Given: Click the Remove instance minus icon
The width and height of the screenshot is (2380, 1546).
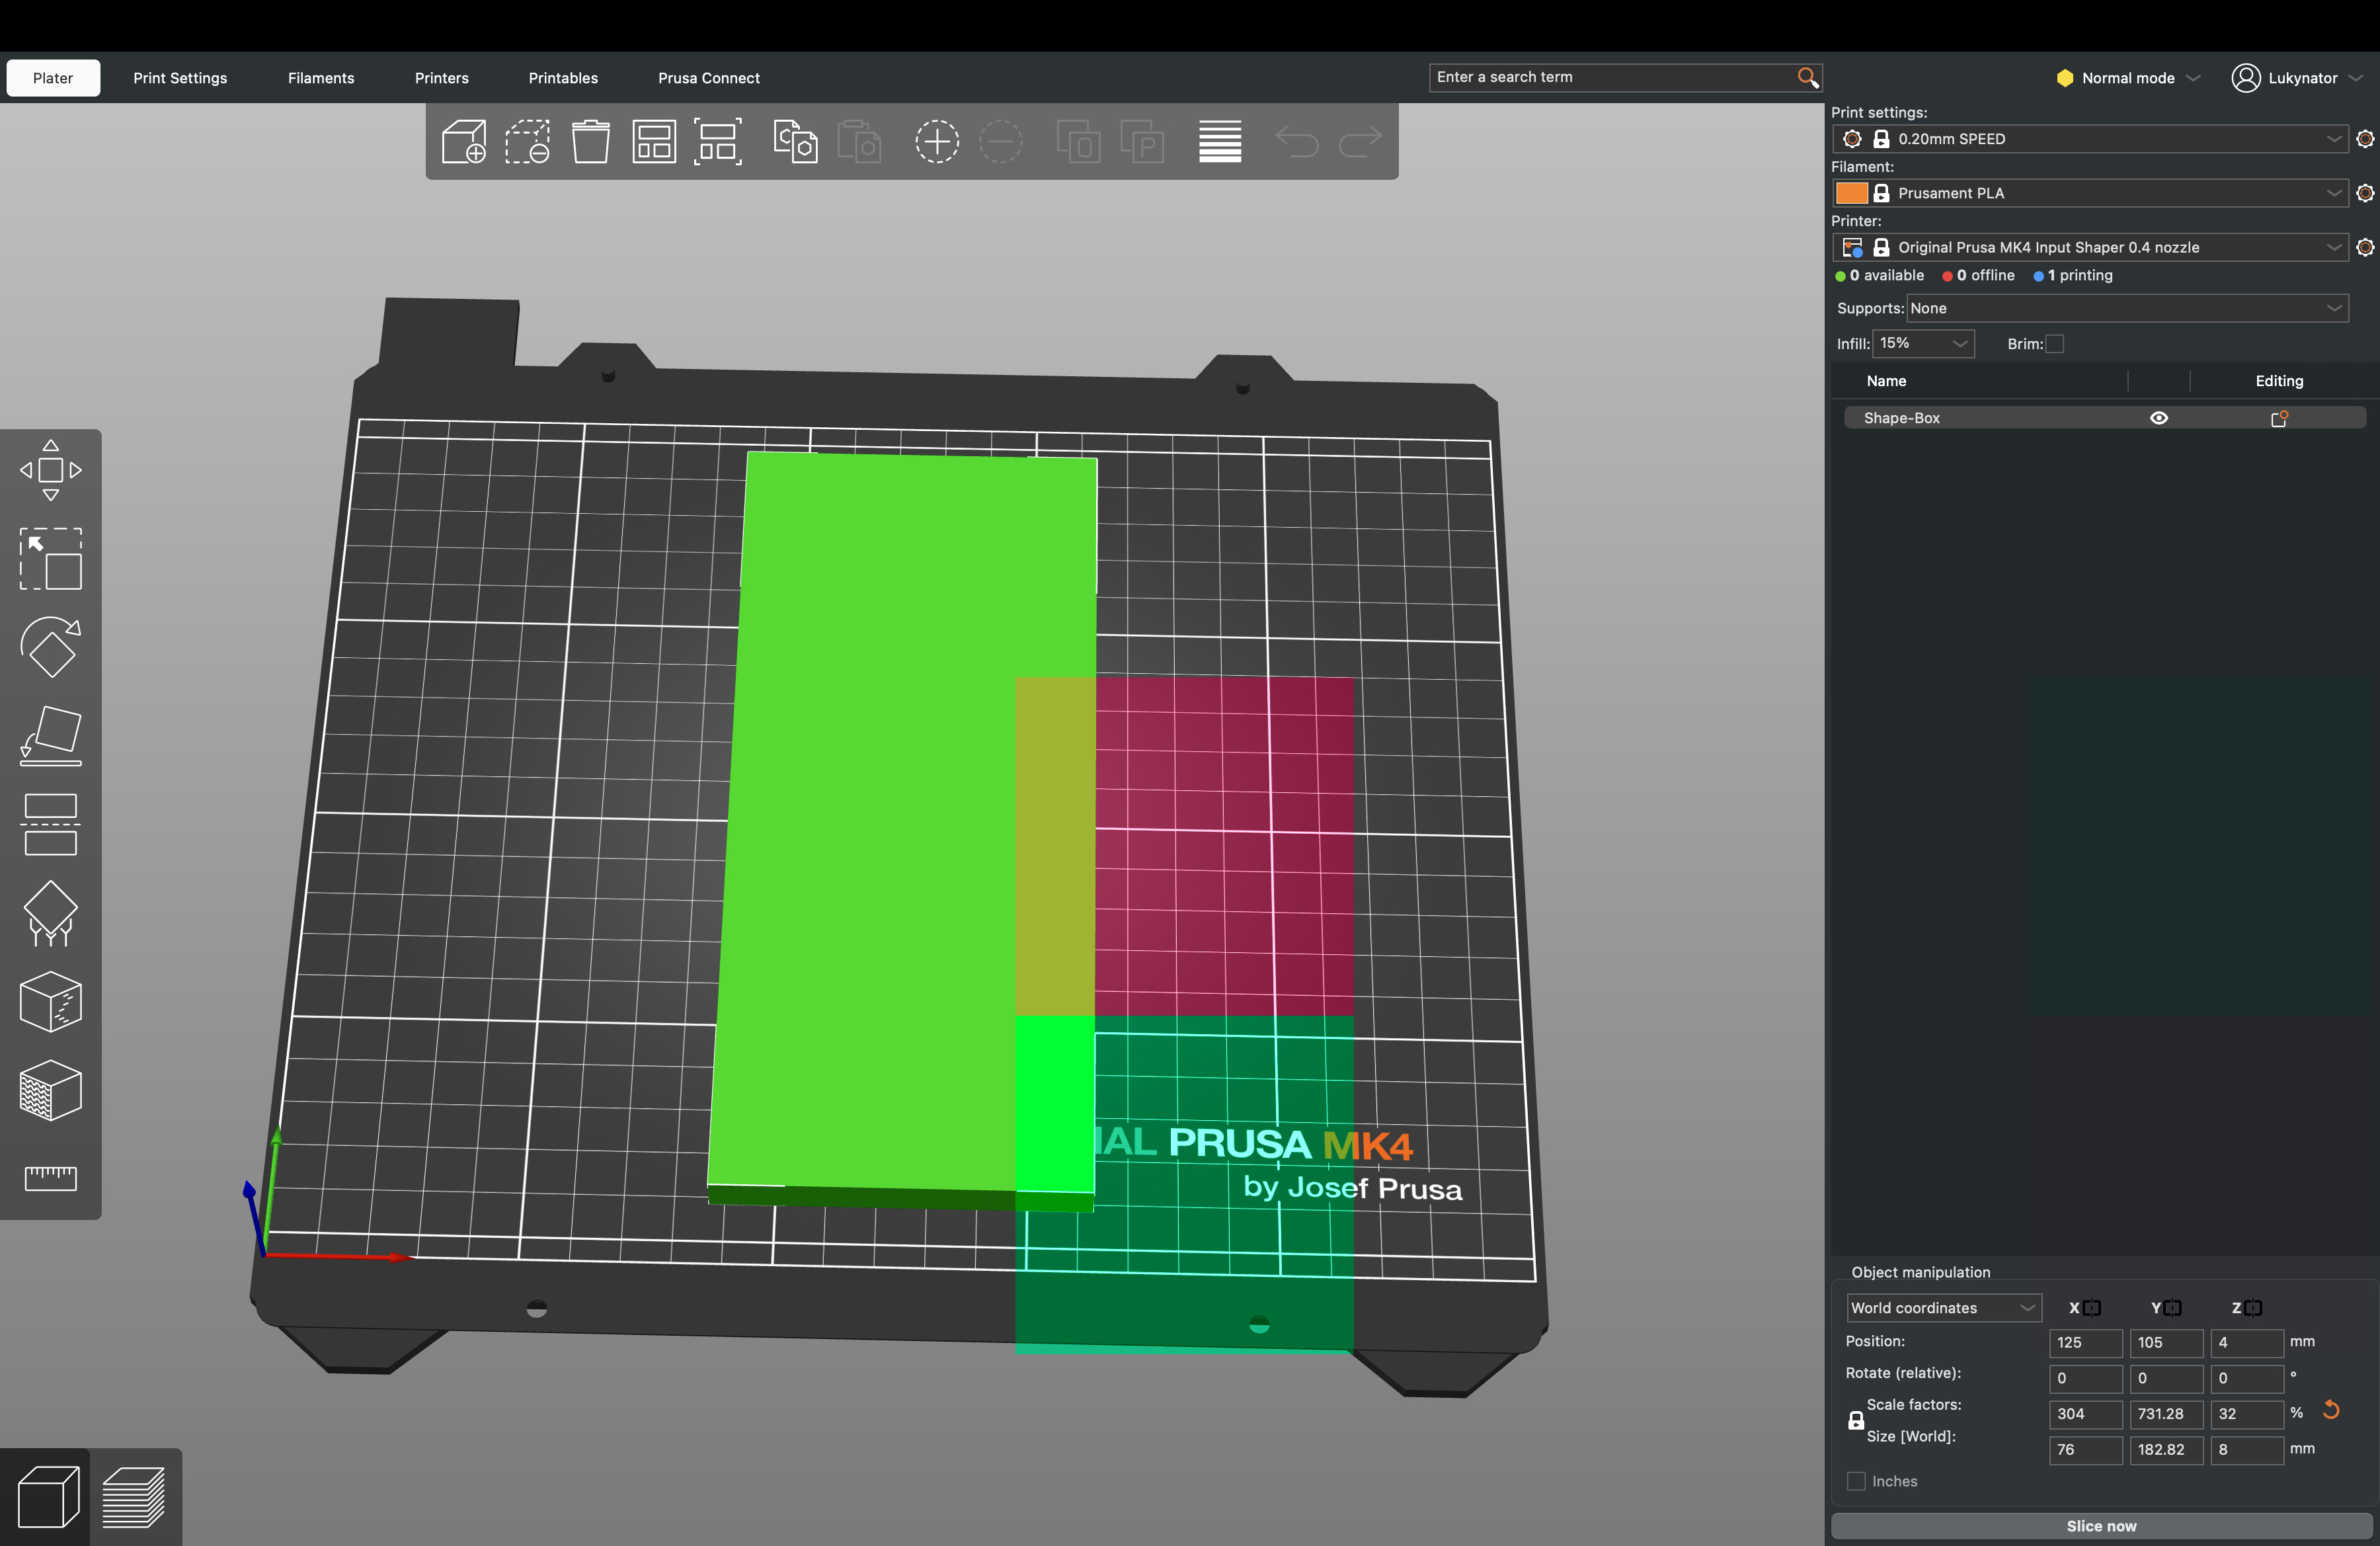Looking at the screenshot, I should pyautogui.click(x=1000, y=141).
